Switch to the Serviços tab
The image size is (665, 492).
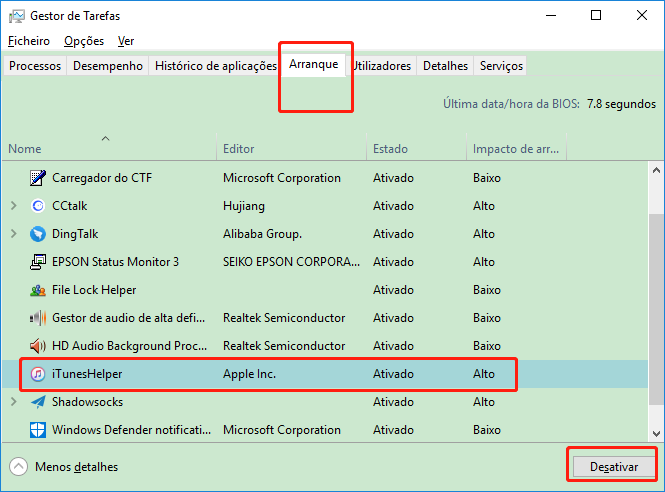501,66
